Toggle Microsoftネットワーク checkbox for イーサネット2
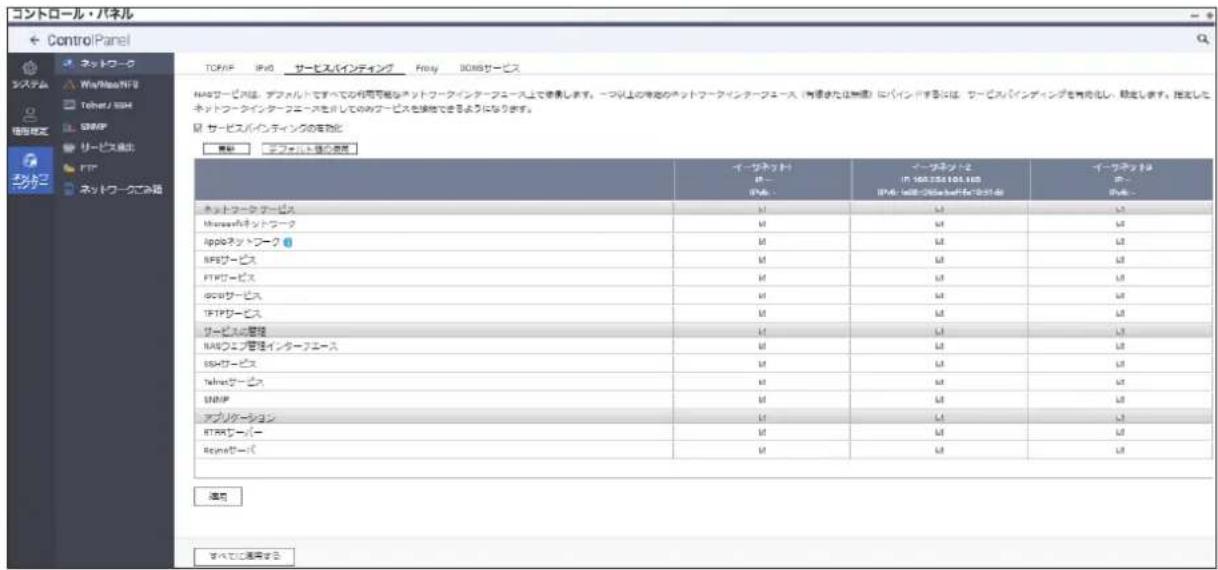The width and height of the screenshot is (1218, 570). point(940,226)
